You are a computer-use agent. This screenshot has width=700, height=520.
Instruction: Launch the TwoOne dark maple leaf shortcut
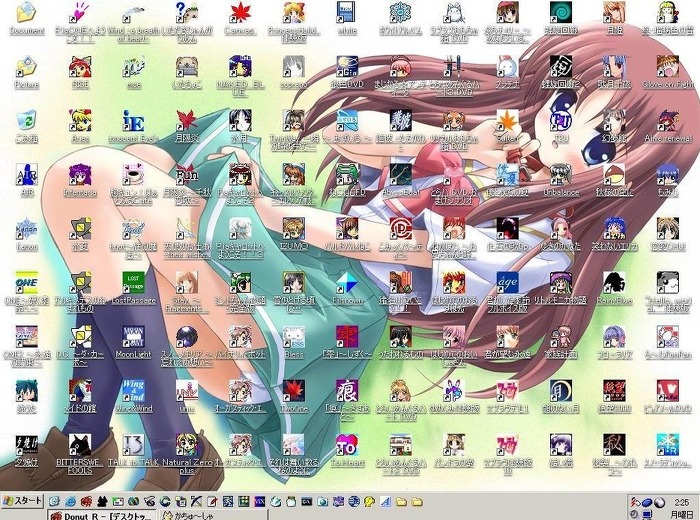[294, 391]
